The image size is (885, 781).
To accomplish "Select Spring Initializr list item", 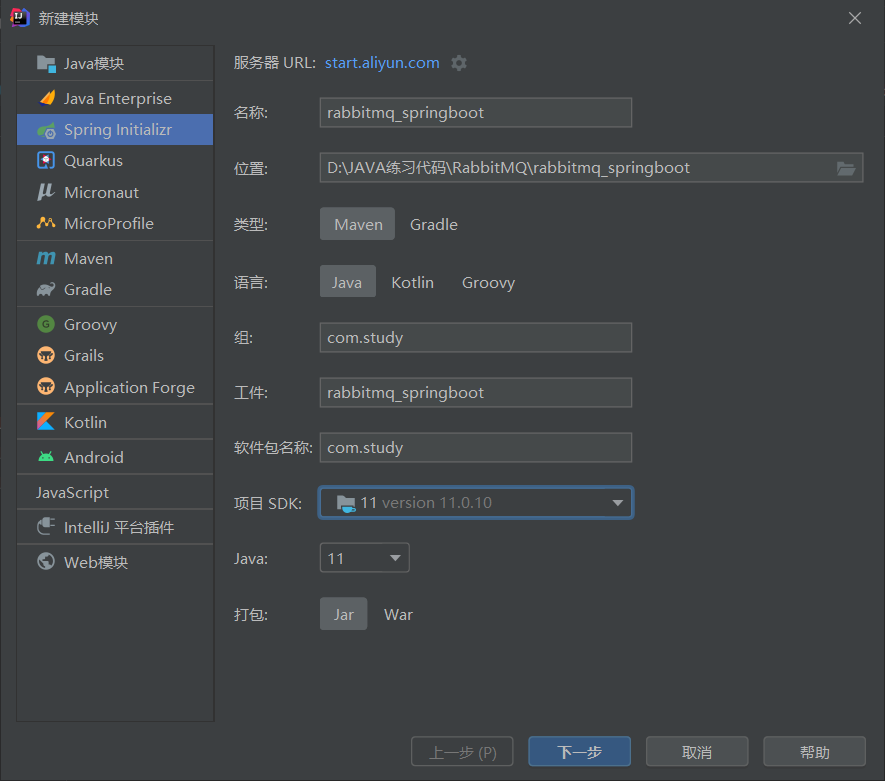I will click(x=115, y=130).
